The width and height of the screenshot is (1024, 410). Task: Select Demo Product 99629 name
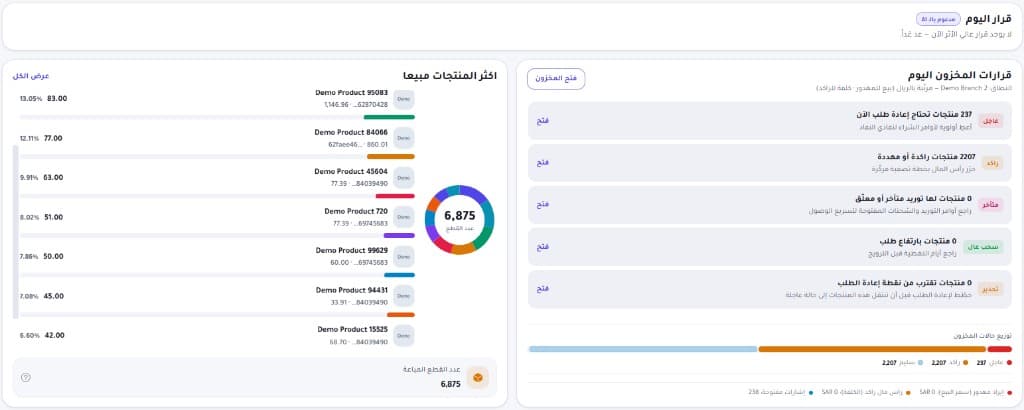(351, 250)
